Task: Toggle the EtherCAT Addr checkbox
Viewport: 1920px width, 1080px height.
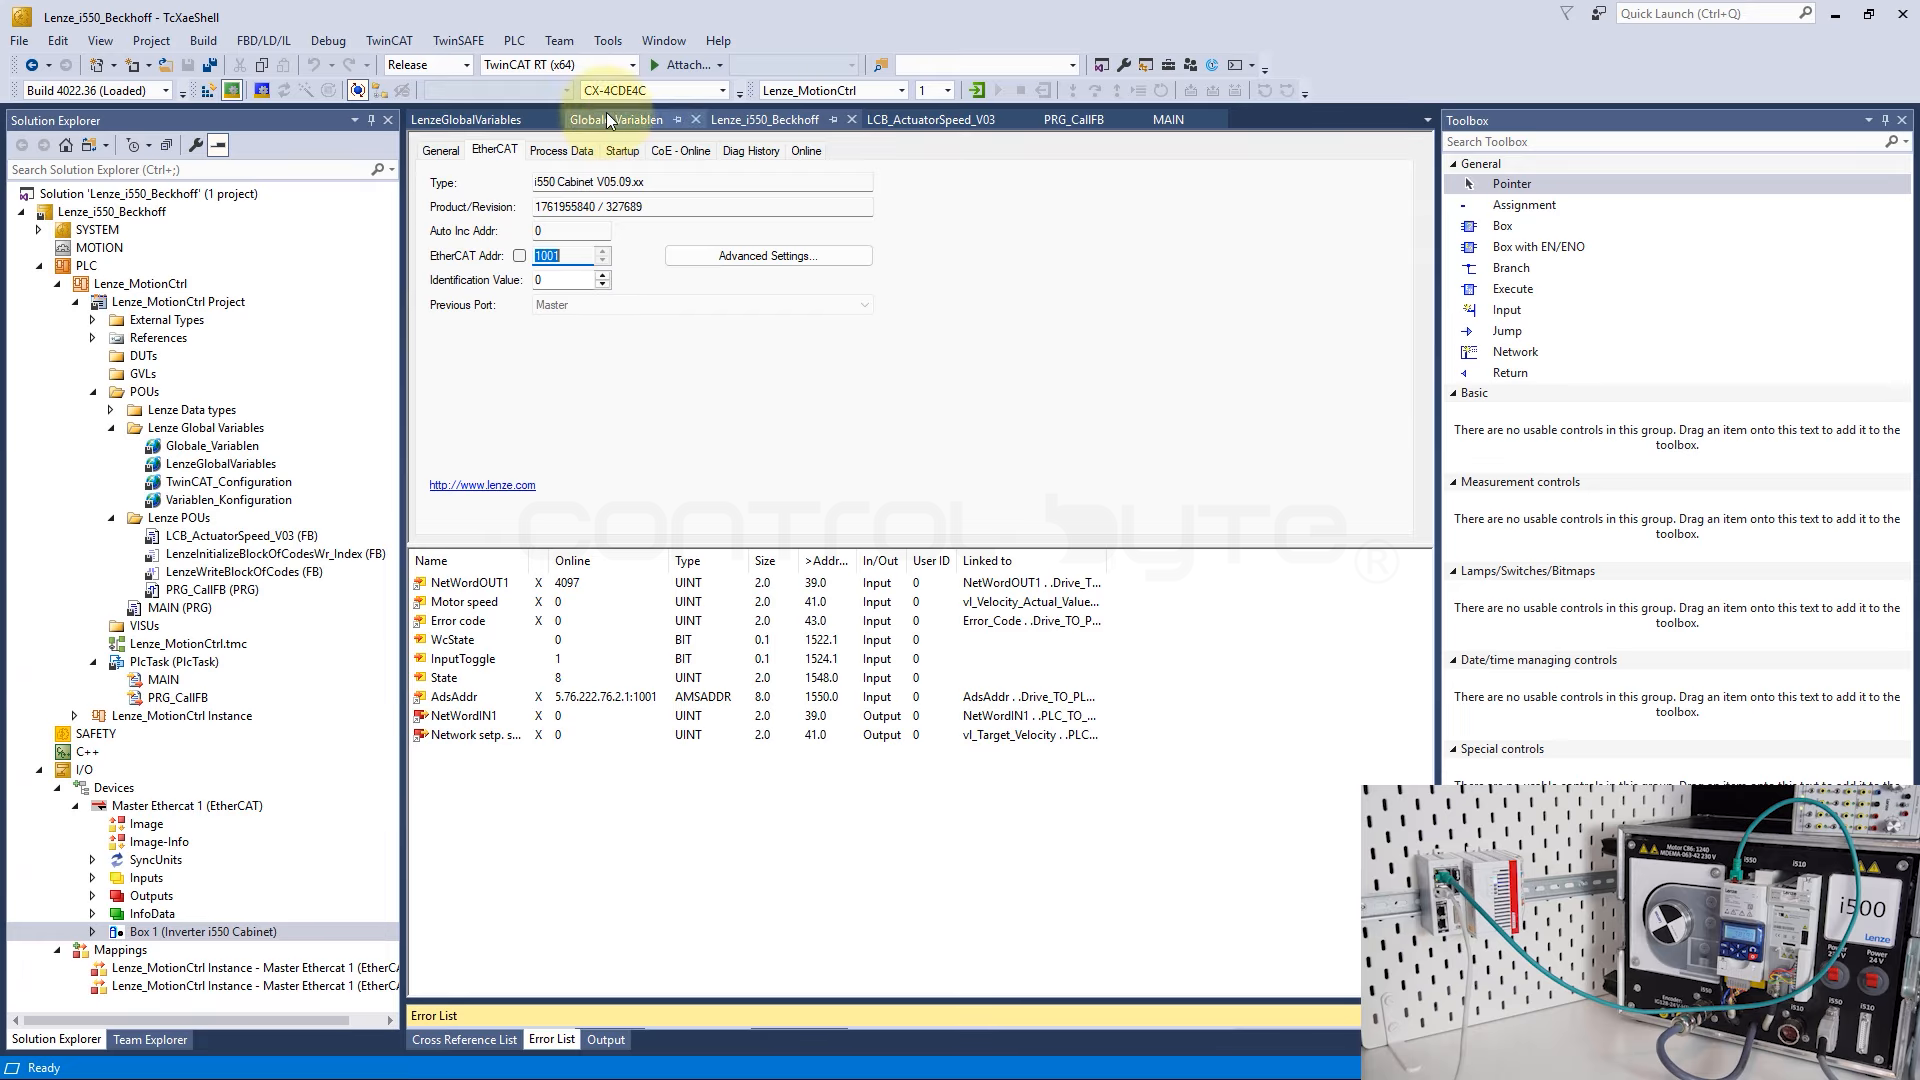Action: click(519, 256)
